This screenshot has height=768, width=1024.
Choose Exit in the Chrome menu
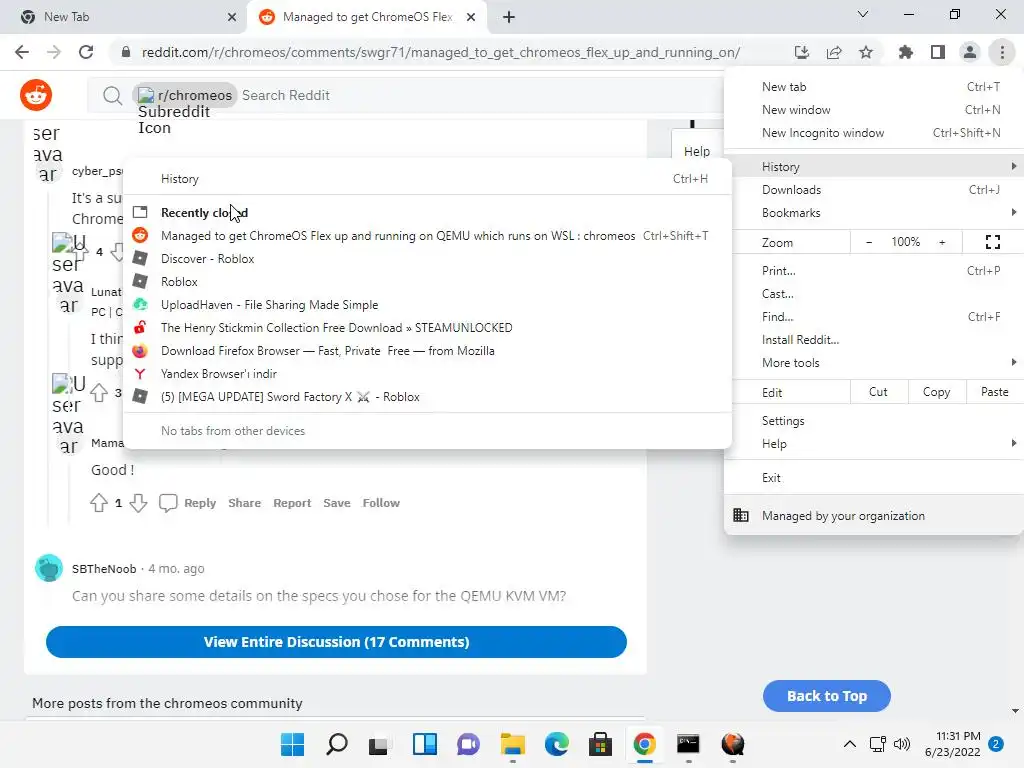[x=873, y=478]
